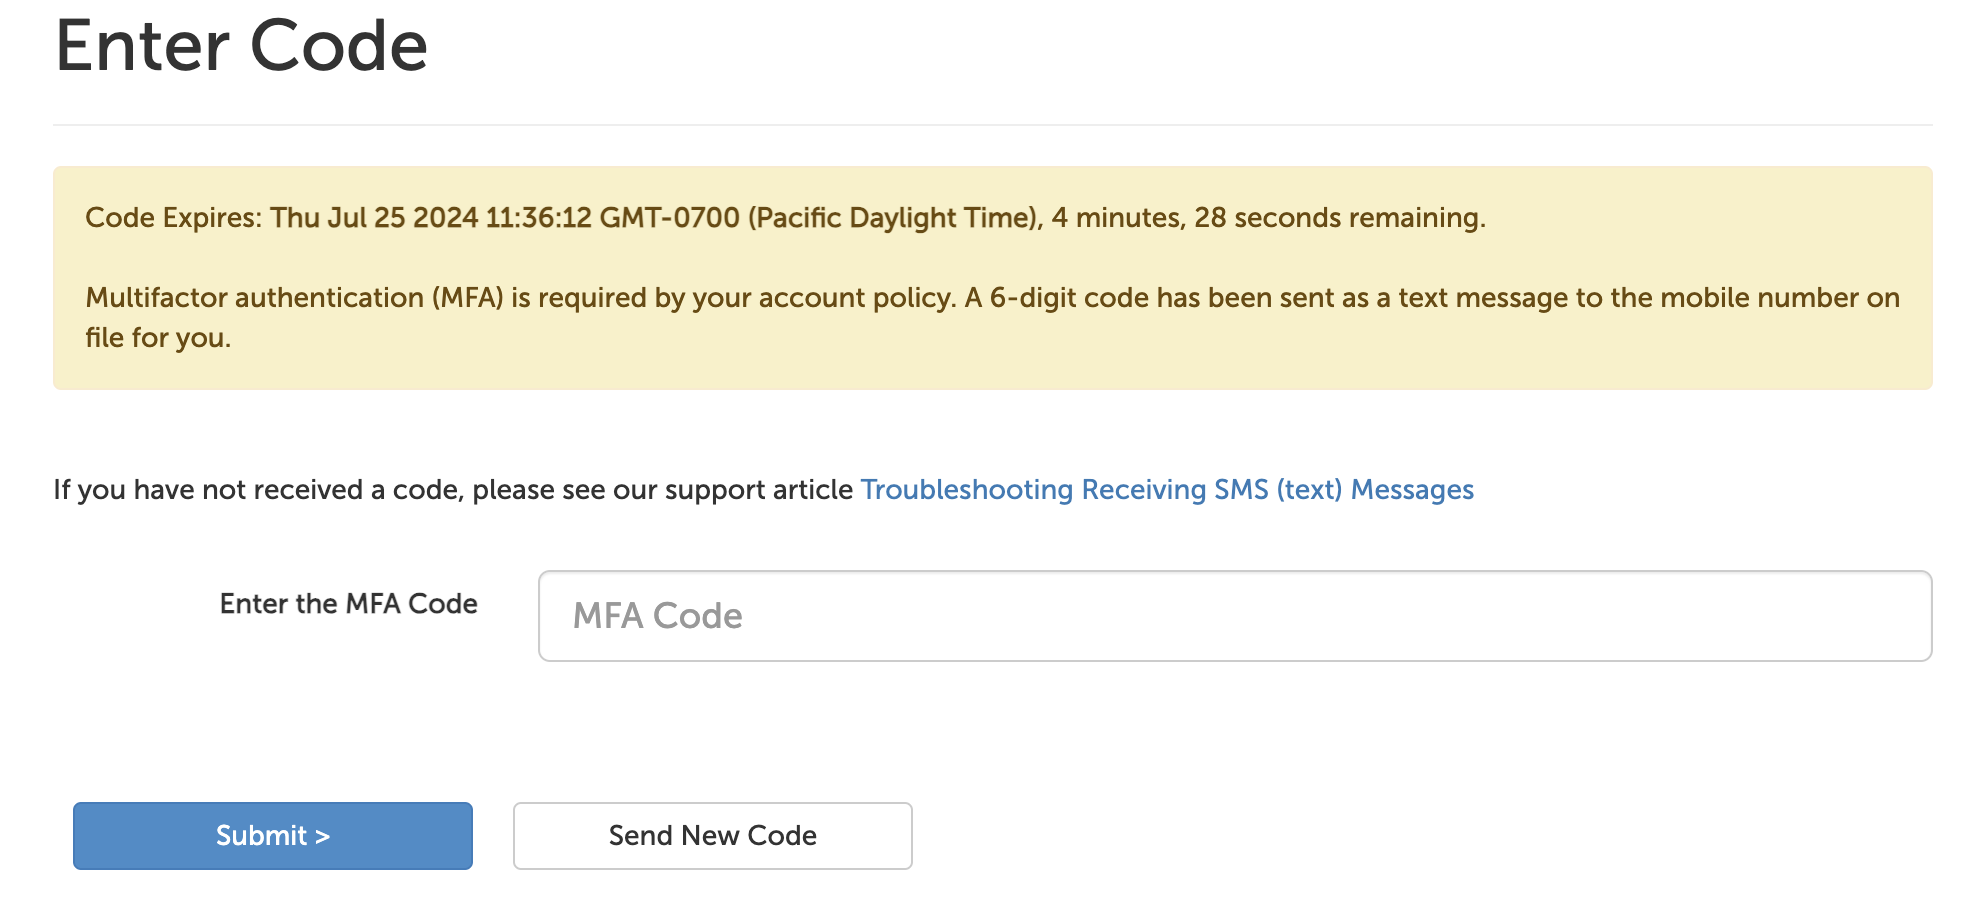Click 'Multifactor authentication (MFA)' text in notice
1980x917 pixels.
(294, 298)
